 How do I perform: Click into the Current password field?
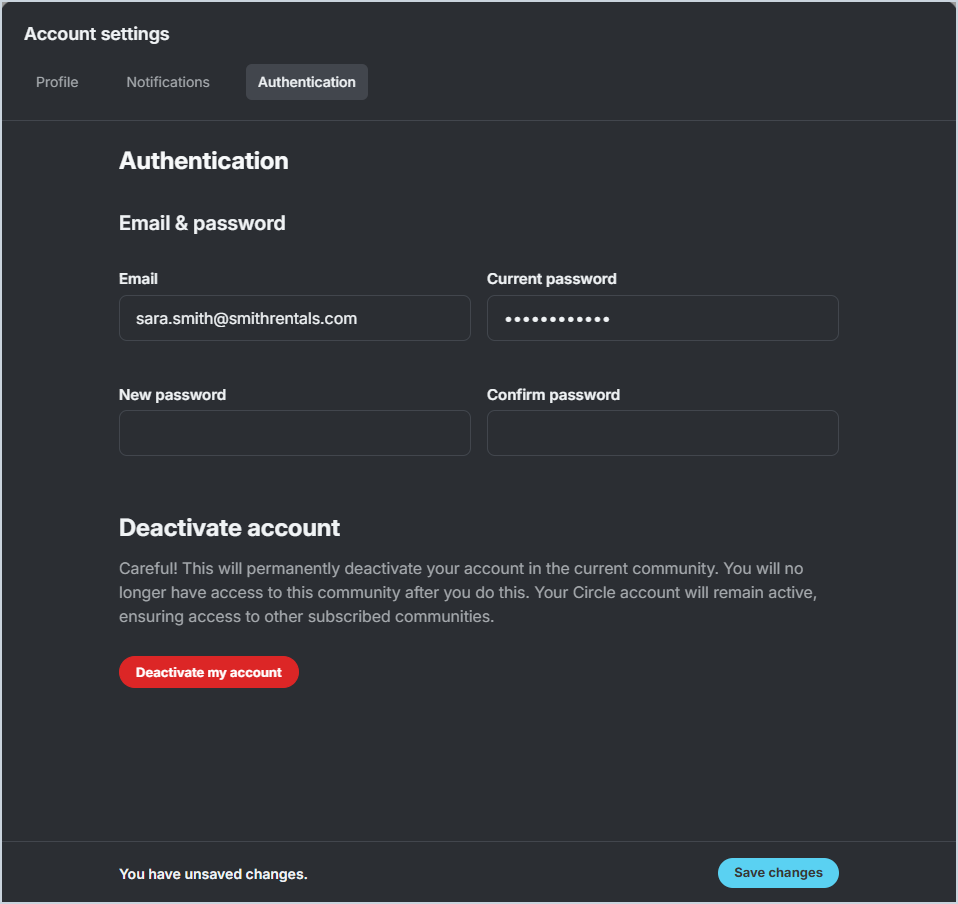[x=662, y=318]
